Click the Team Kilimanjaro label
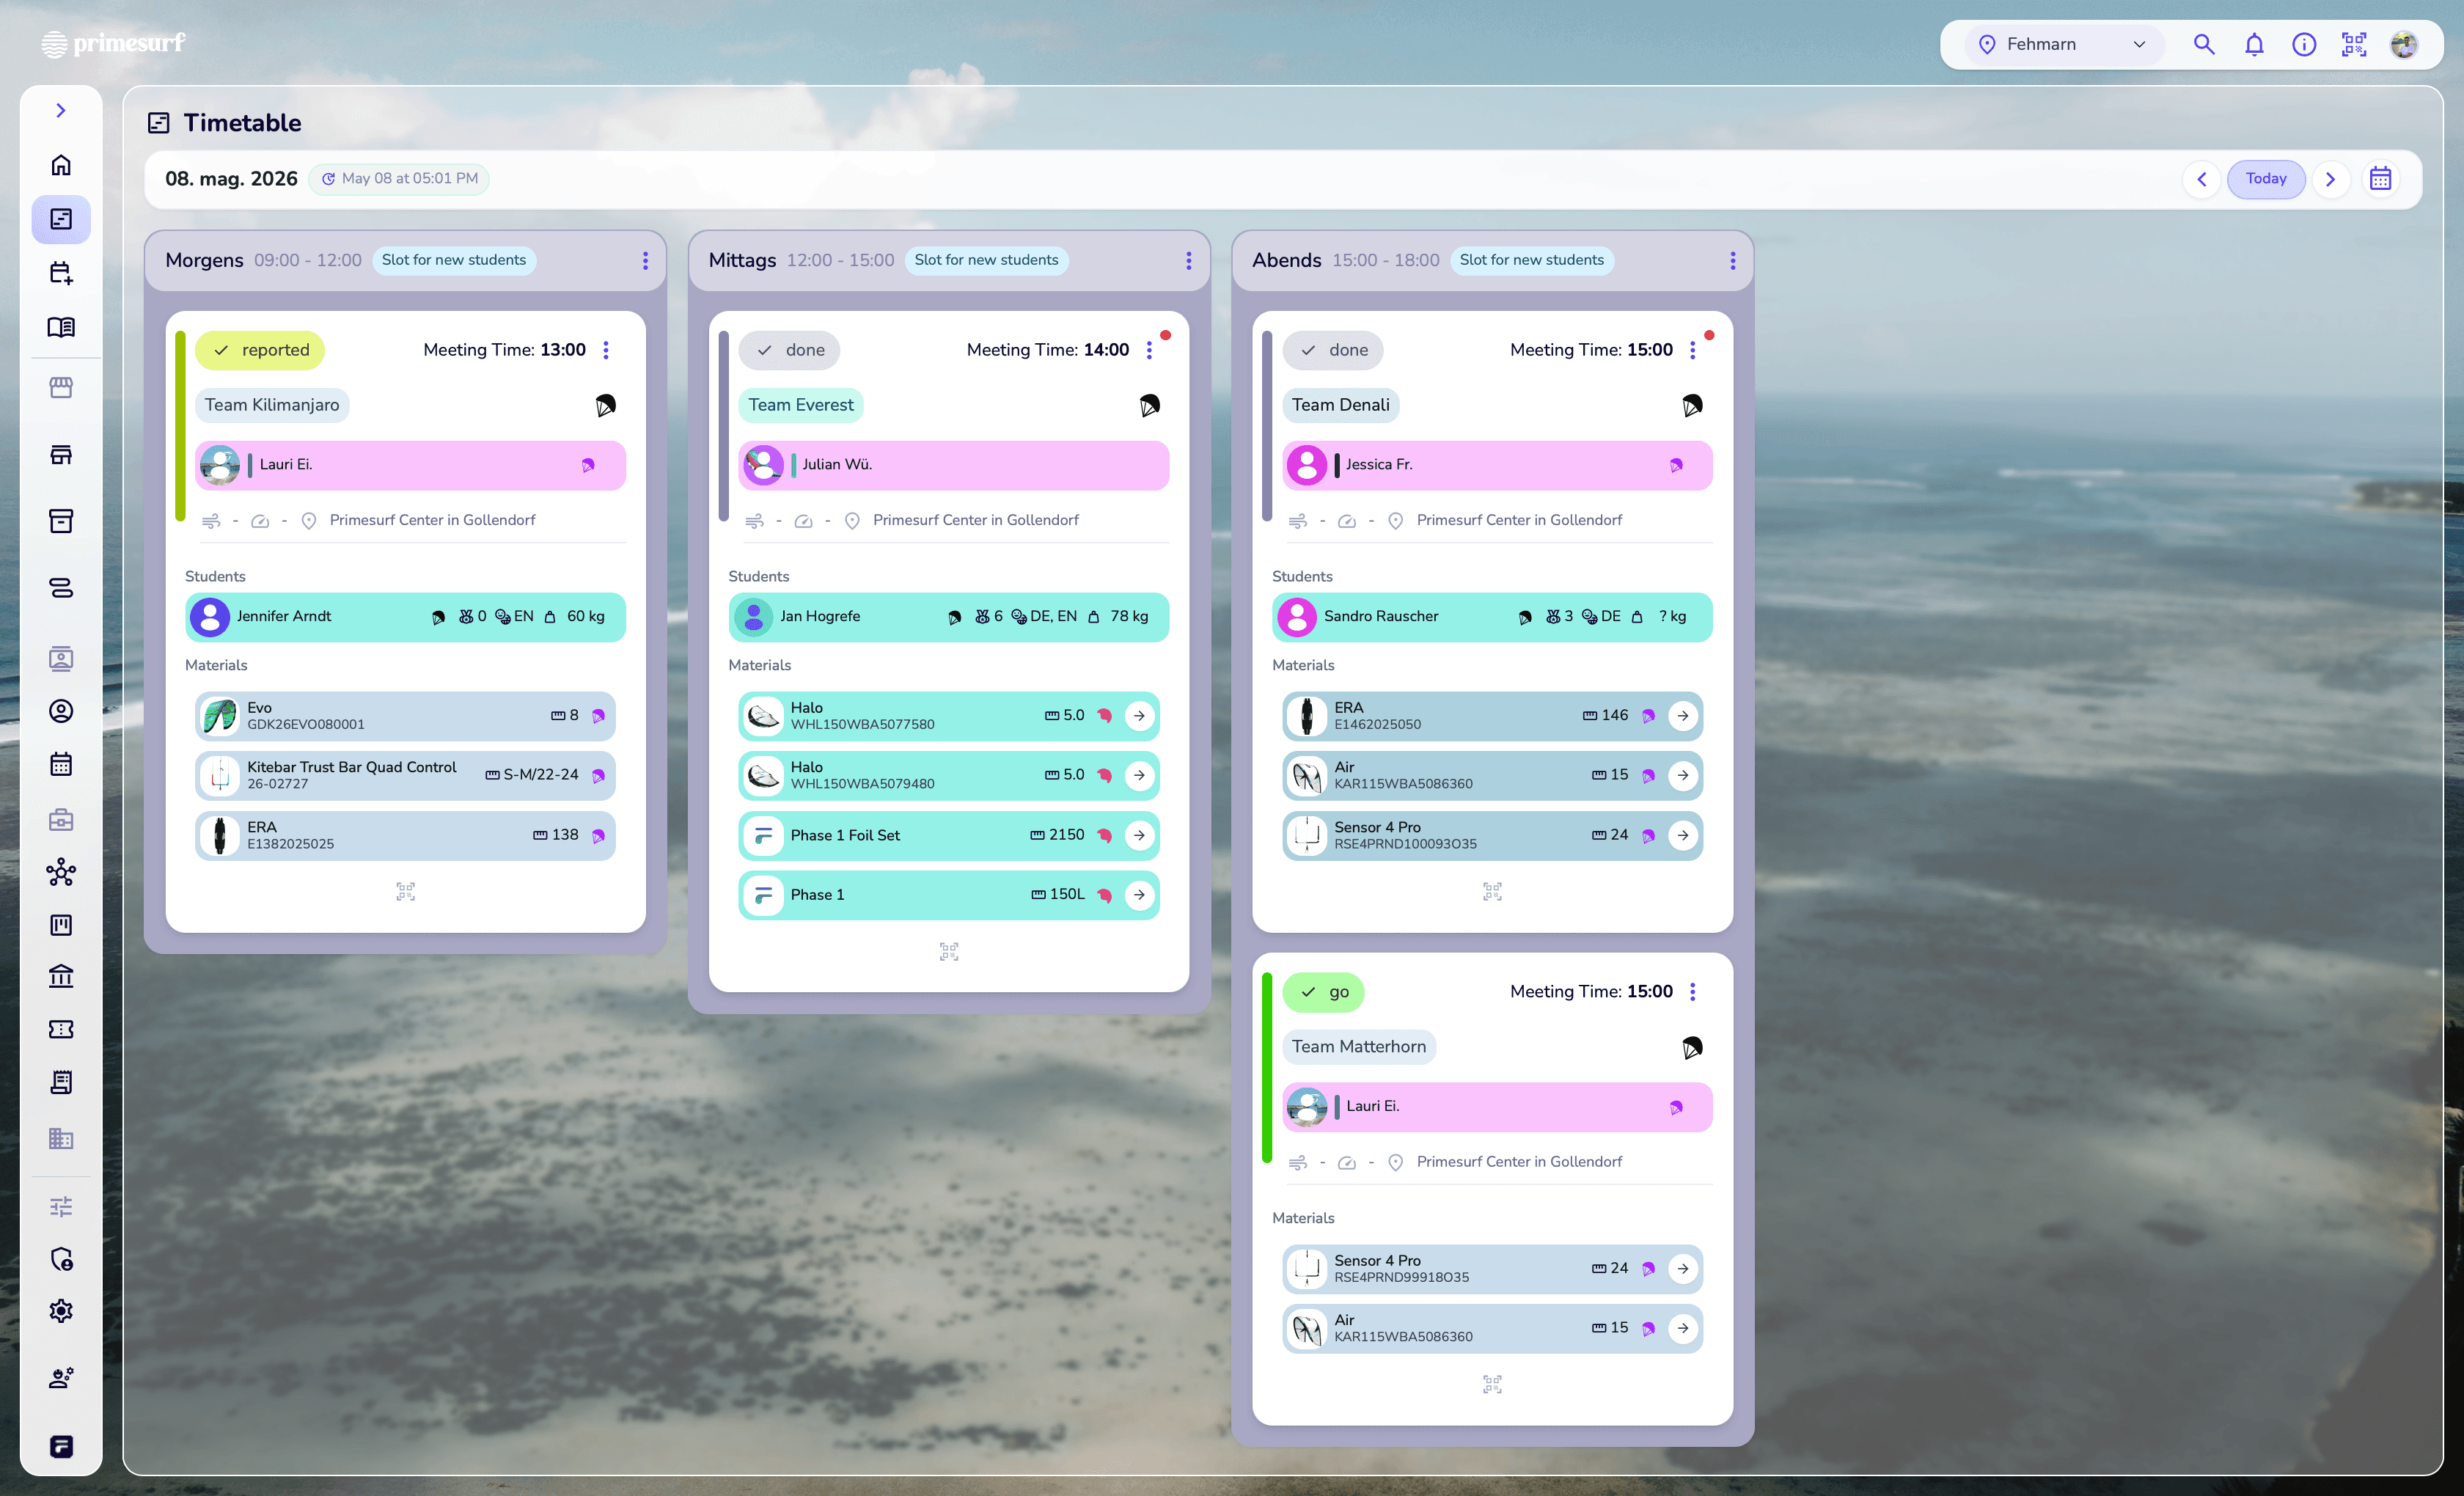Viewport: 2464px width, 1496px height. 272,405
